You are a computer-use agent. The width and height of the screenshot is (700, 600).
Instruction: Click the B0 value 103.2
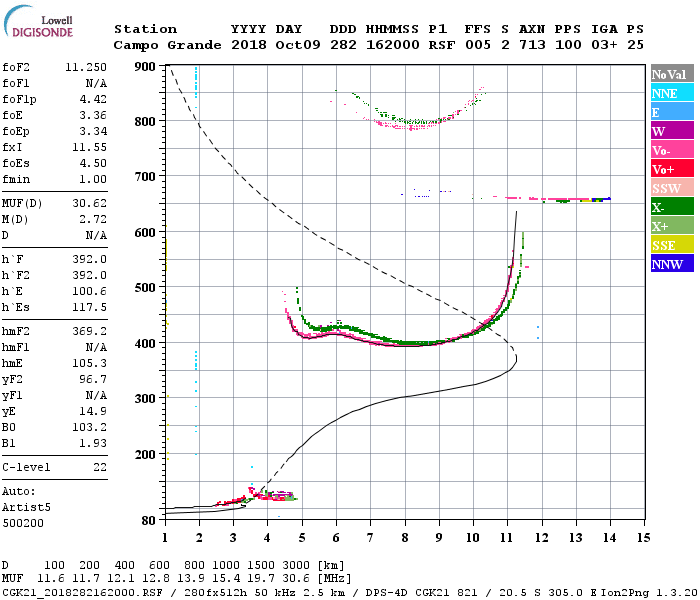pos(89,427)
